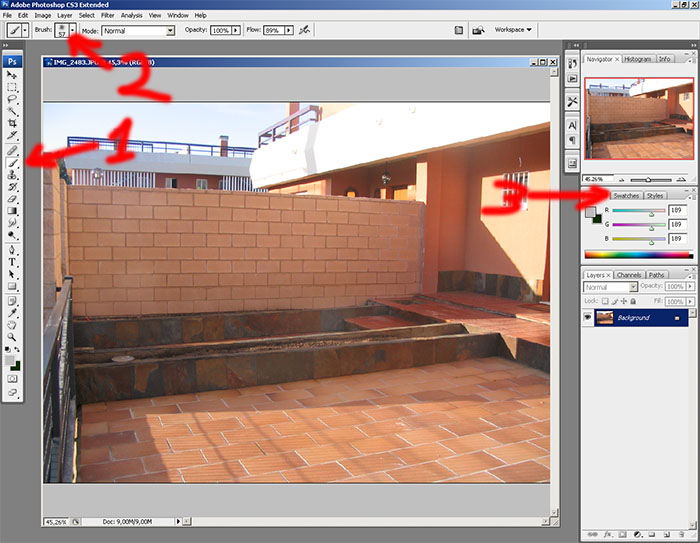Open the Brush preset picker dropdown
The width and height of the screenshot is (700, 543).
[x=72, y=30]
